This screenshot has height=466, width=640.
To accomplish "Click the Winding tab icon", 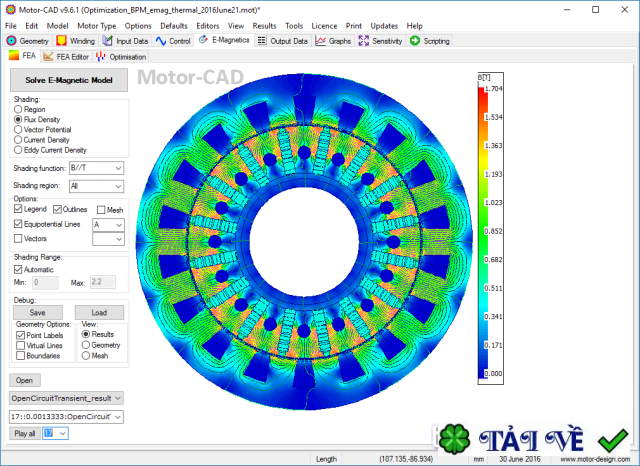I will tap(62, 41).
